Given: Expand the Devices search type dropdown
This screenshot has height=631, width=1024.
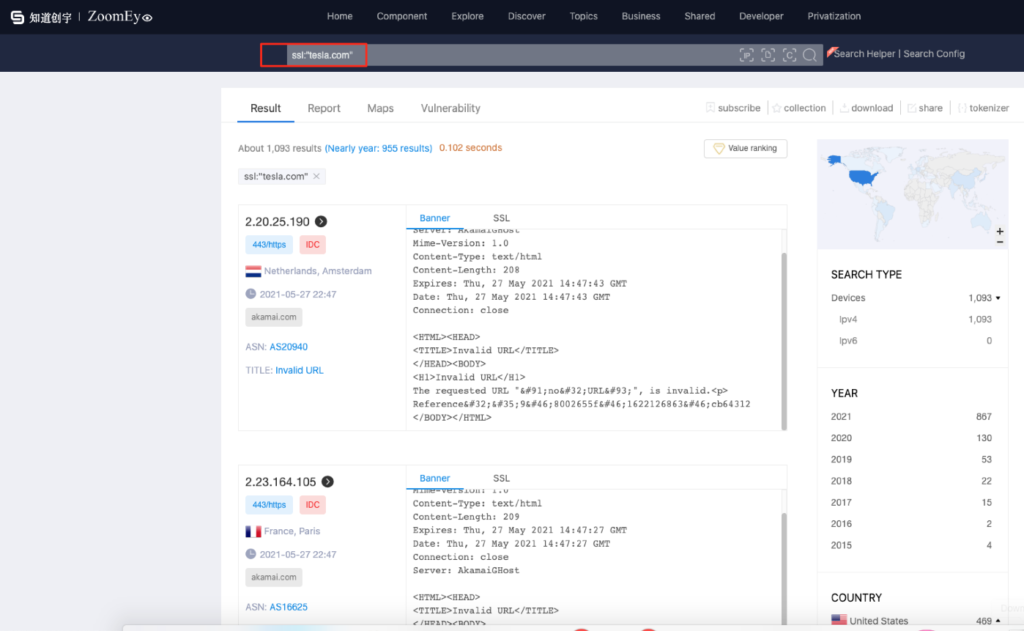Looking at the screenshot, I should tap(998, 298).
